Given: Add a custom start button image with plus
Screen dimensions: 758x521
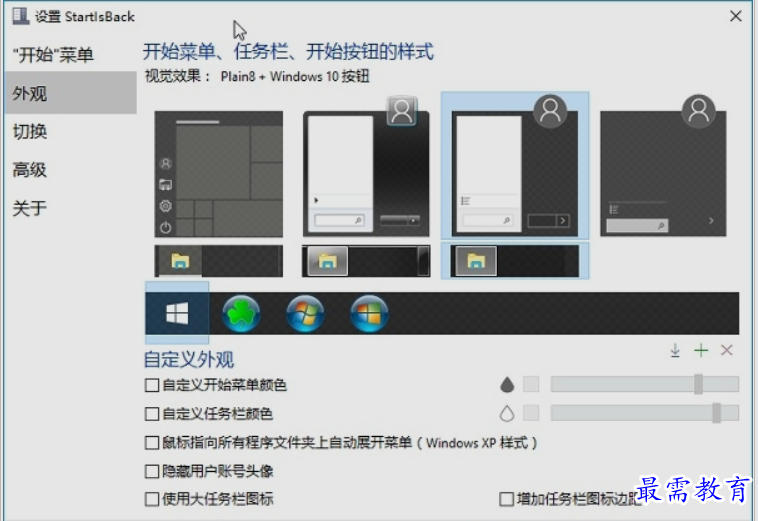Looking at the screenshot, I should point(701,350).
